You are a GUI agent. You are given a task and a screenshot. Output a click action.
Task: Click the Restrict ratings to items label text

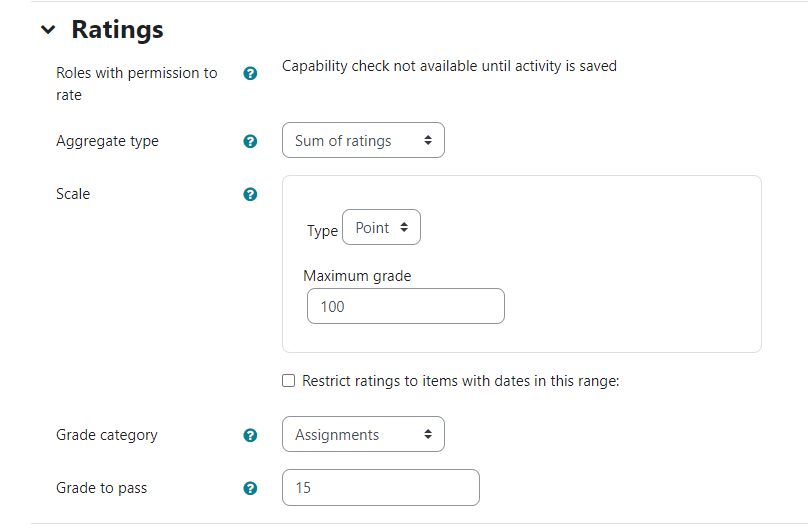460,381
